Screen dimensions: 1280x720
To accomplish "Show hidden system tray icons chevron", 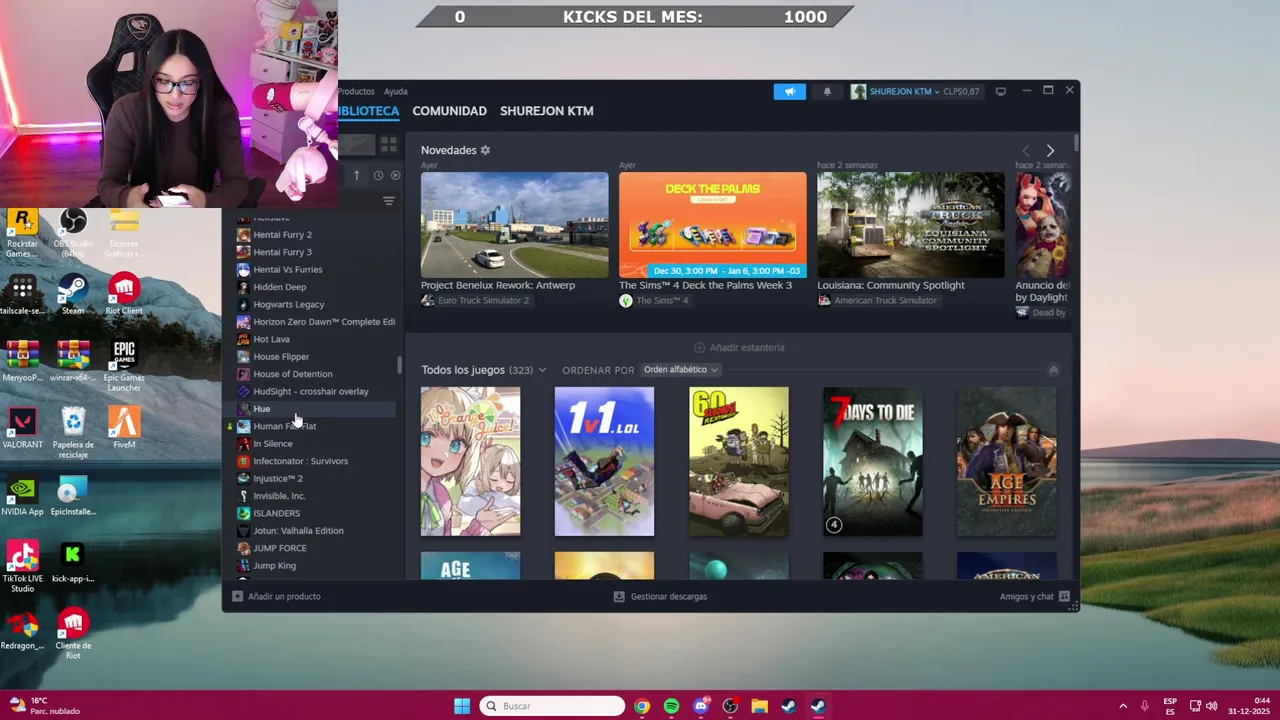I will coord(1123,706).
